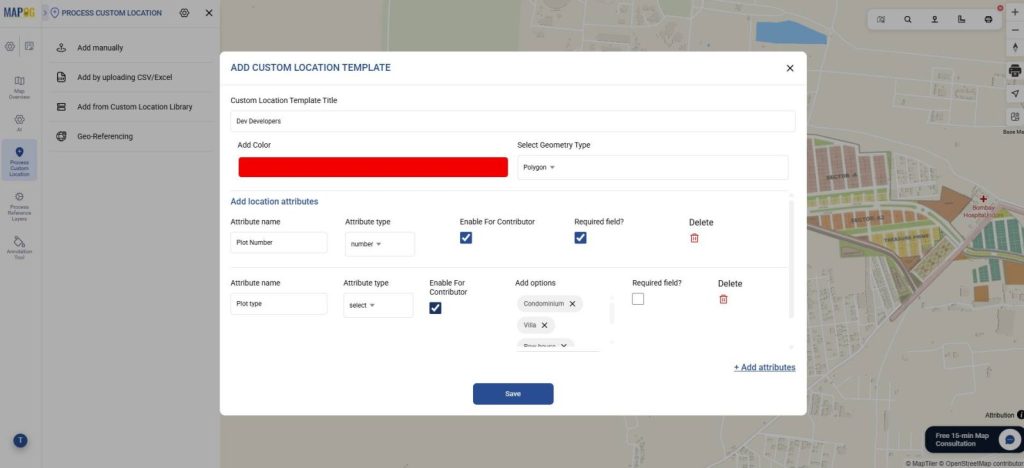Click the search icon in map toolbar

click(908, 20)
